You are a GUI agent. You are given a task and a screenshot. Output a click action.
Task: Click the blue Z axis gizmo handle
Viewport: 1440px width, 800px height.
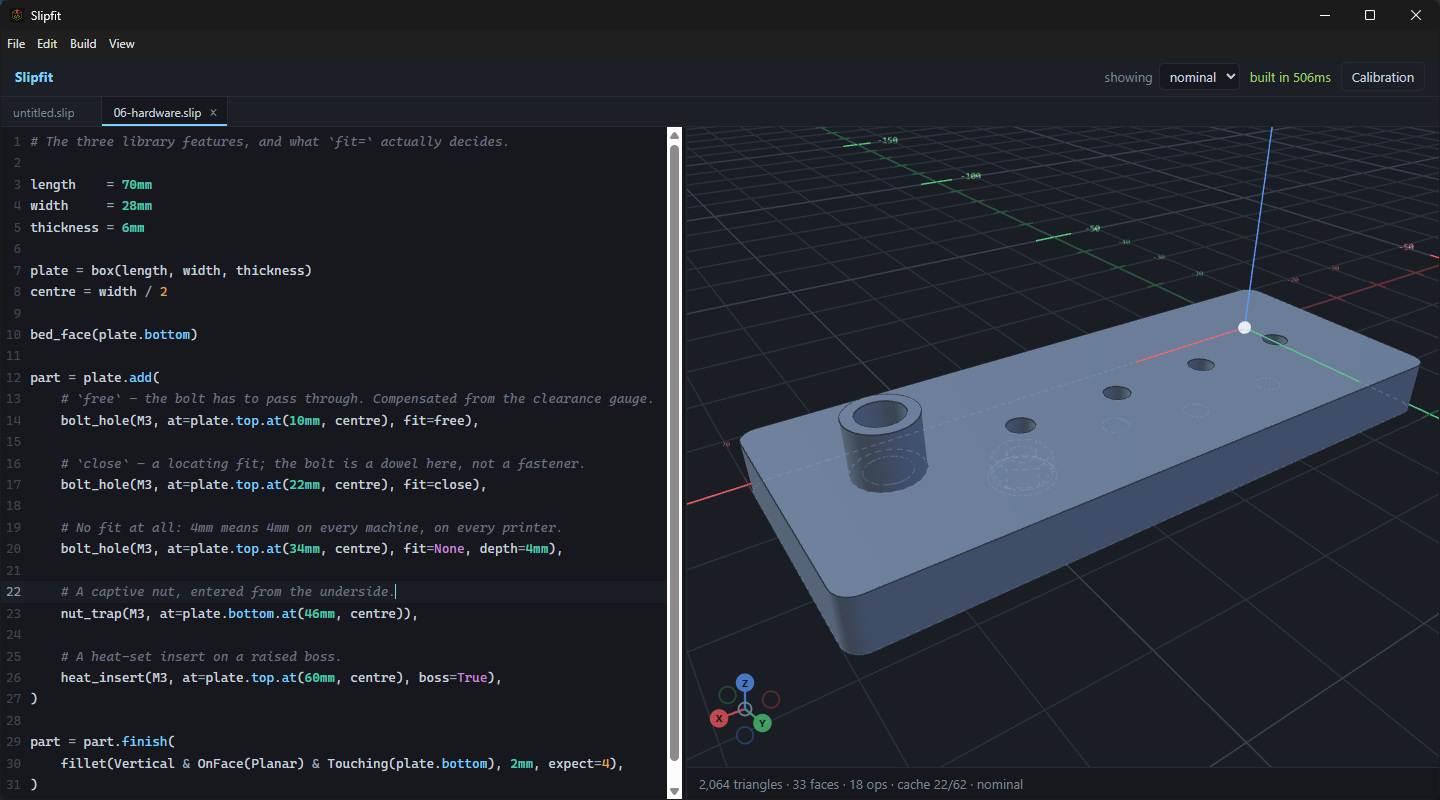pos(745,683)
